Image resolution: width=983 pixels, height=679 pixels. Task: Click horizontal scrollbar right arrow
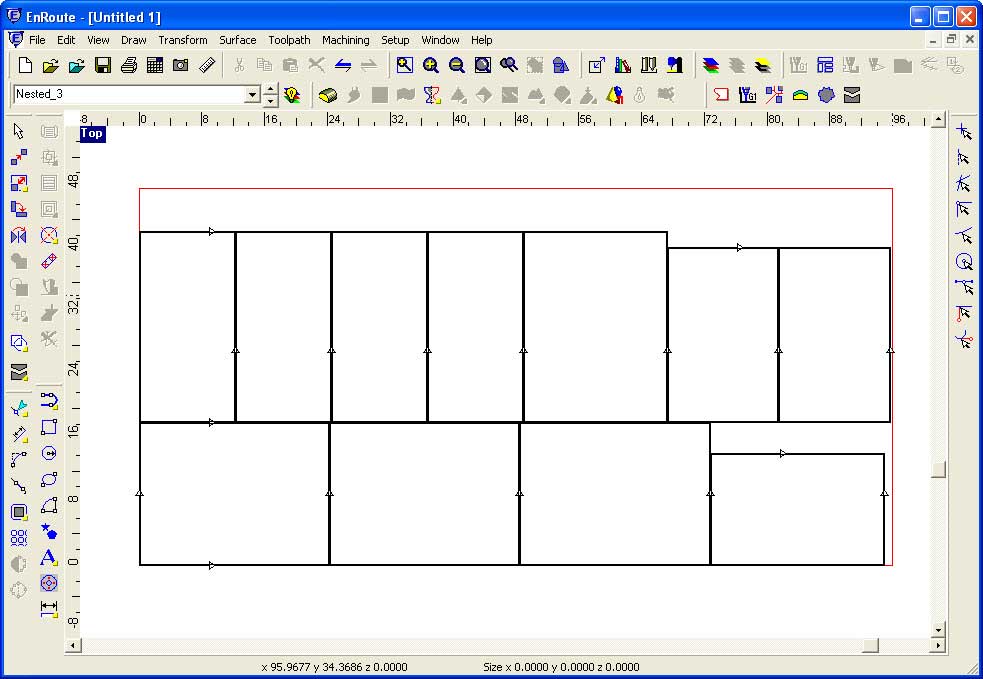point(938,645)
